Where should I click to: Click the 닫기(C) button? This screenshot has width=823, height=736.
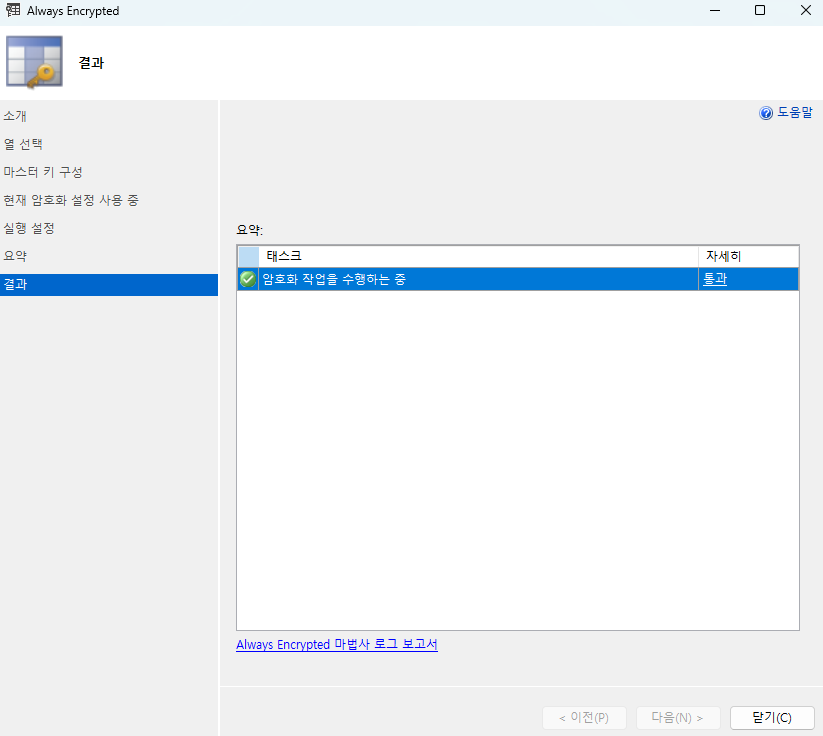(772, 718)
